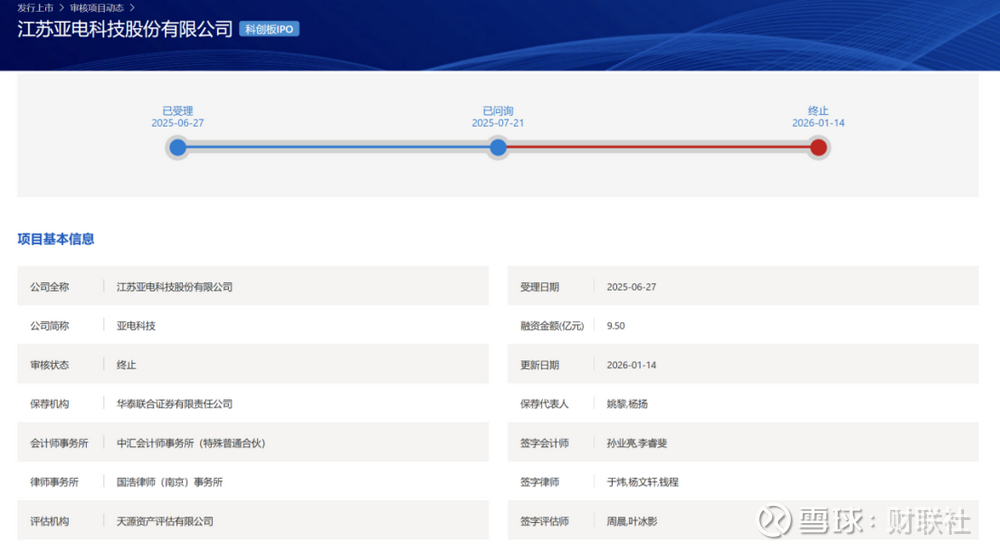Click the 受理日期 field label
The height and width of the screenshot is (552, 1000).
pyautogui.click(x=540, y=287)
